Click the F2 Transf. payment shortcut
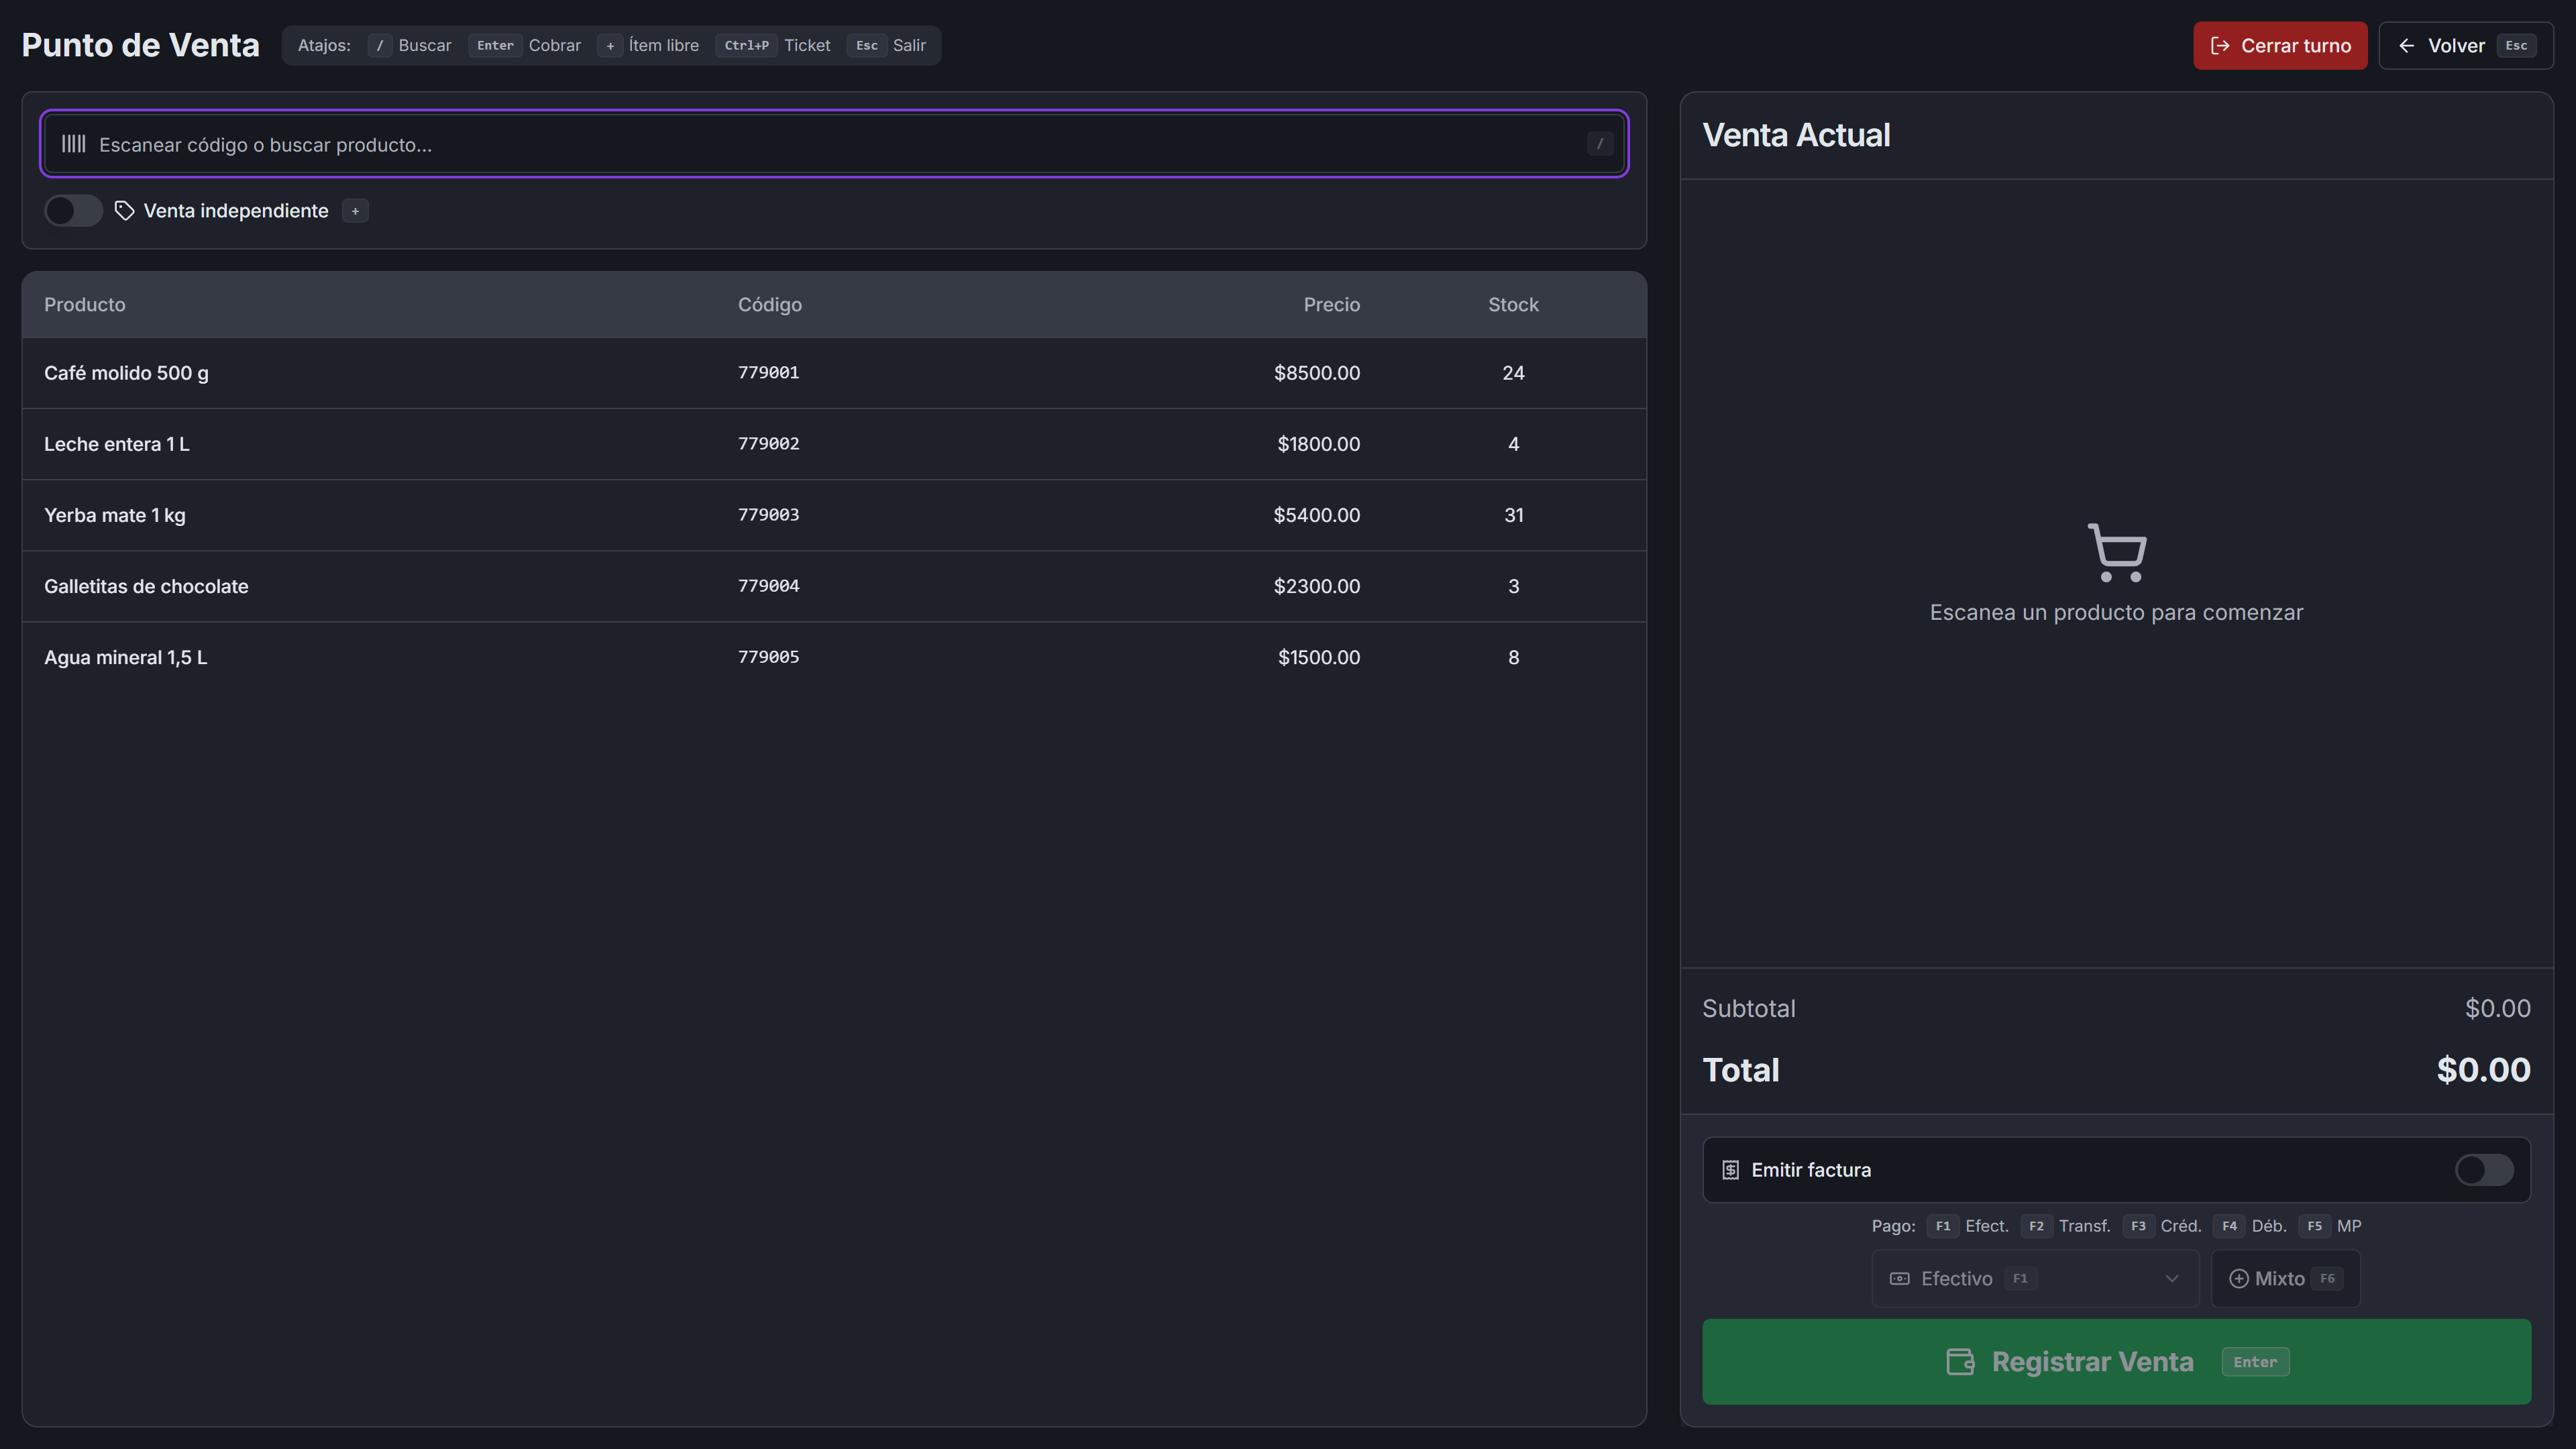 pyautogui.click(x=2065, y=1226)
